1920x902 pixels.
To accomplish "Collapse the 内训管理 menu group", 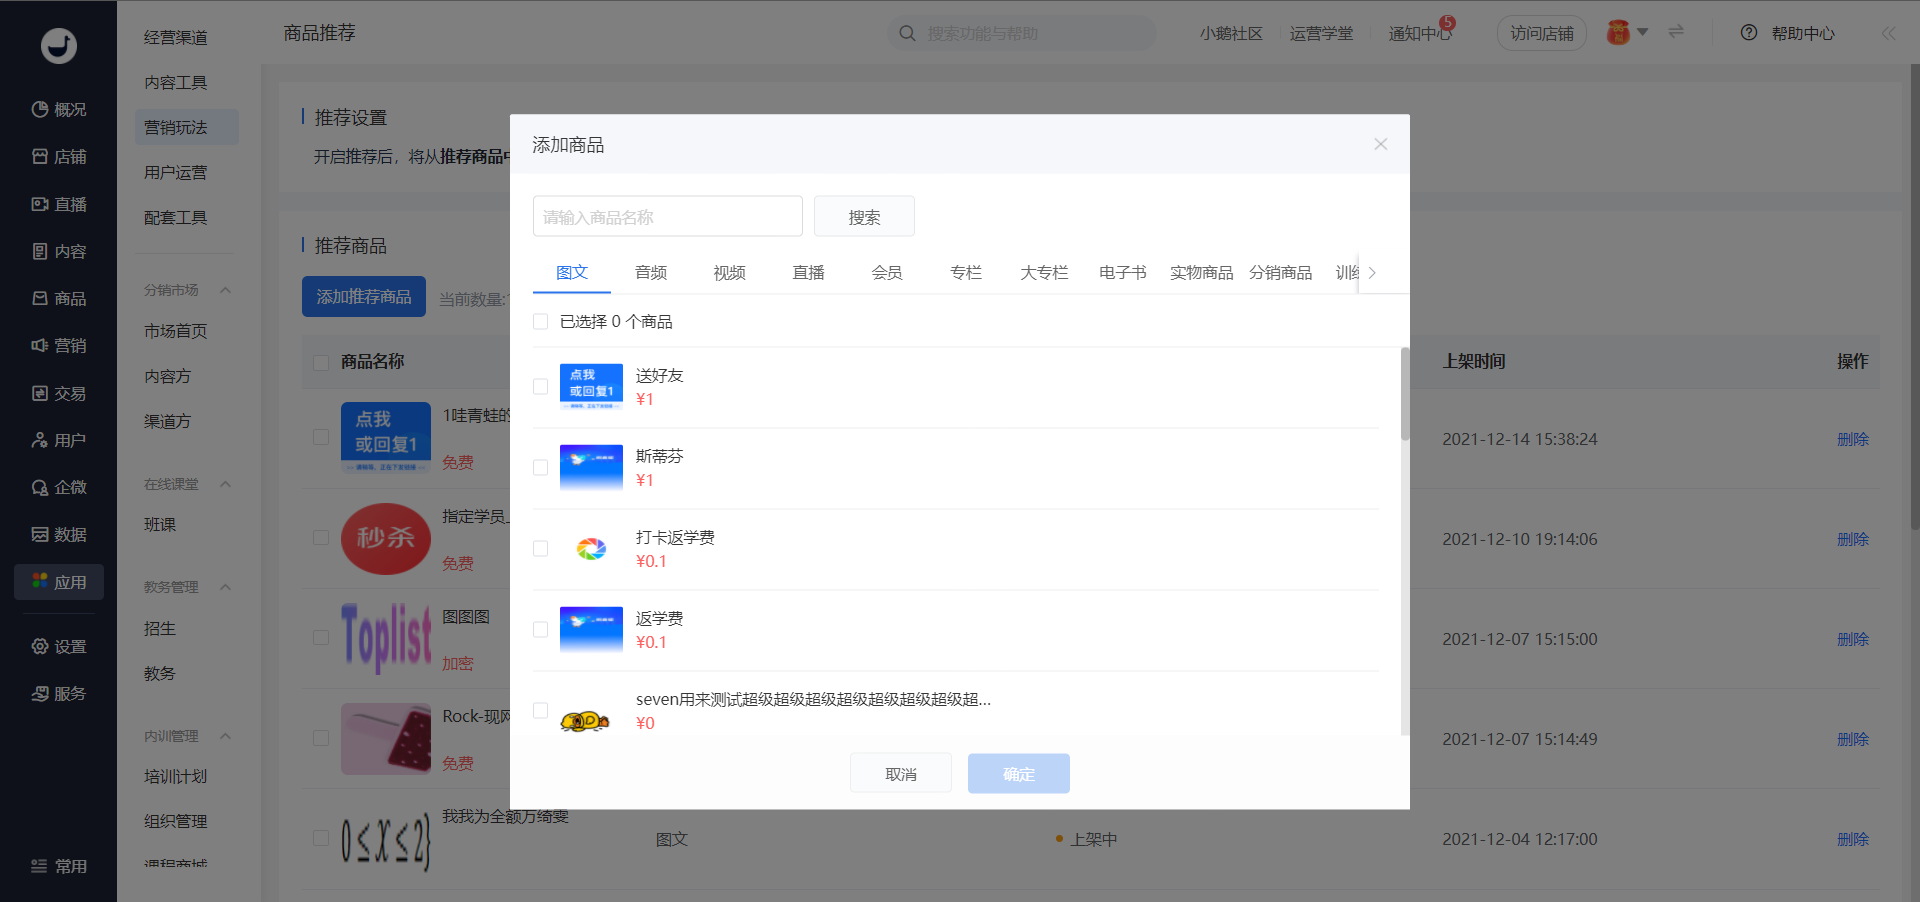I will click(x=226, y=736).
